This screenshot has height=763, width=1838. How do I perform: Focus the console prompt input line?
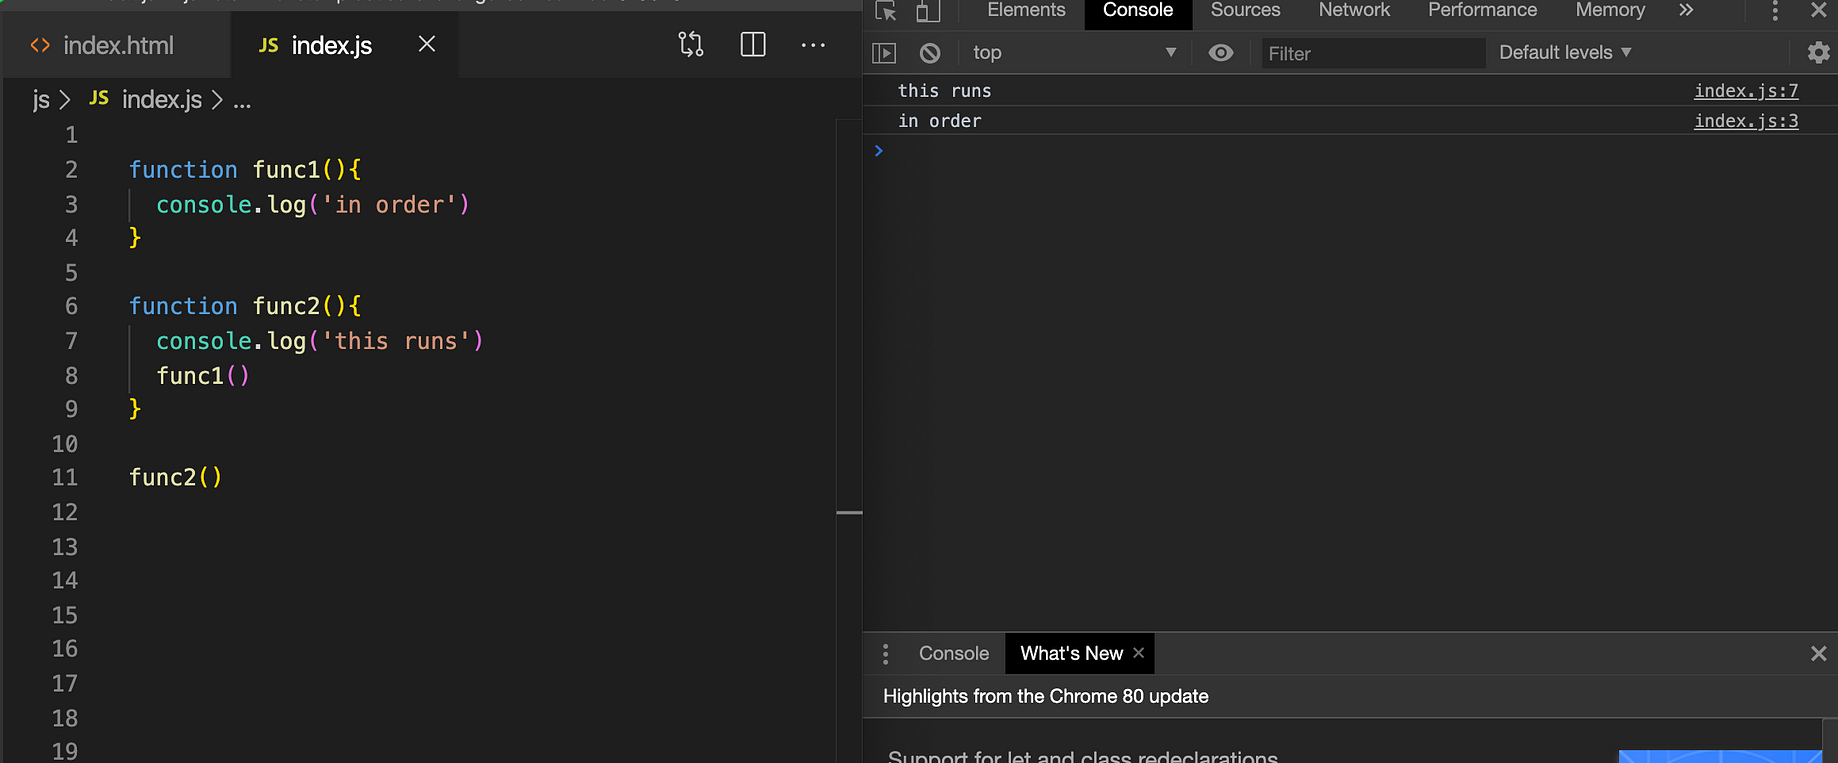[x=1350, y=151]
